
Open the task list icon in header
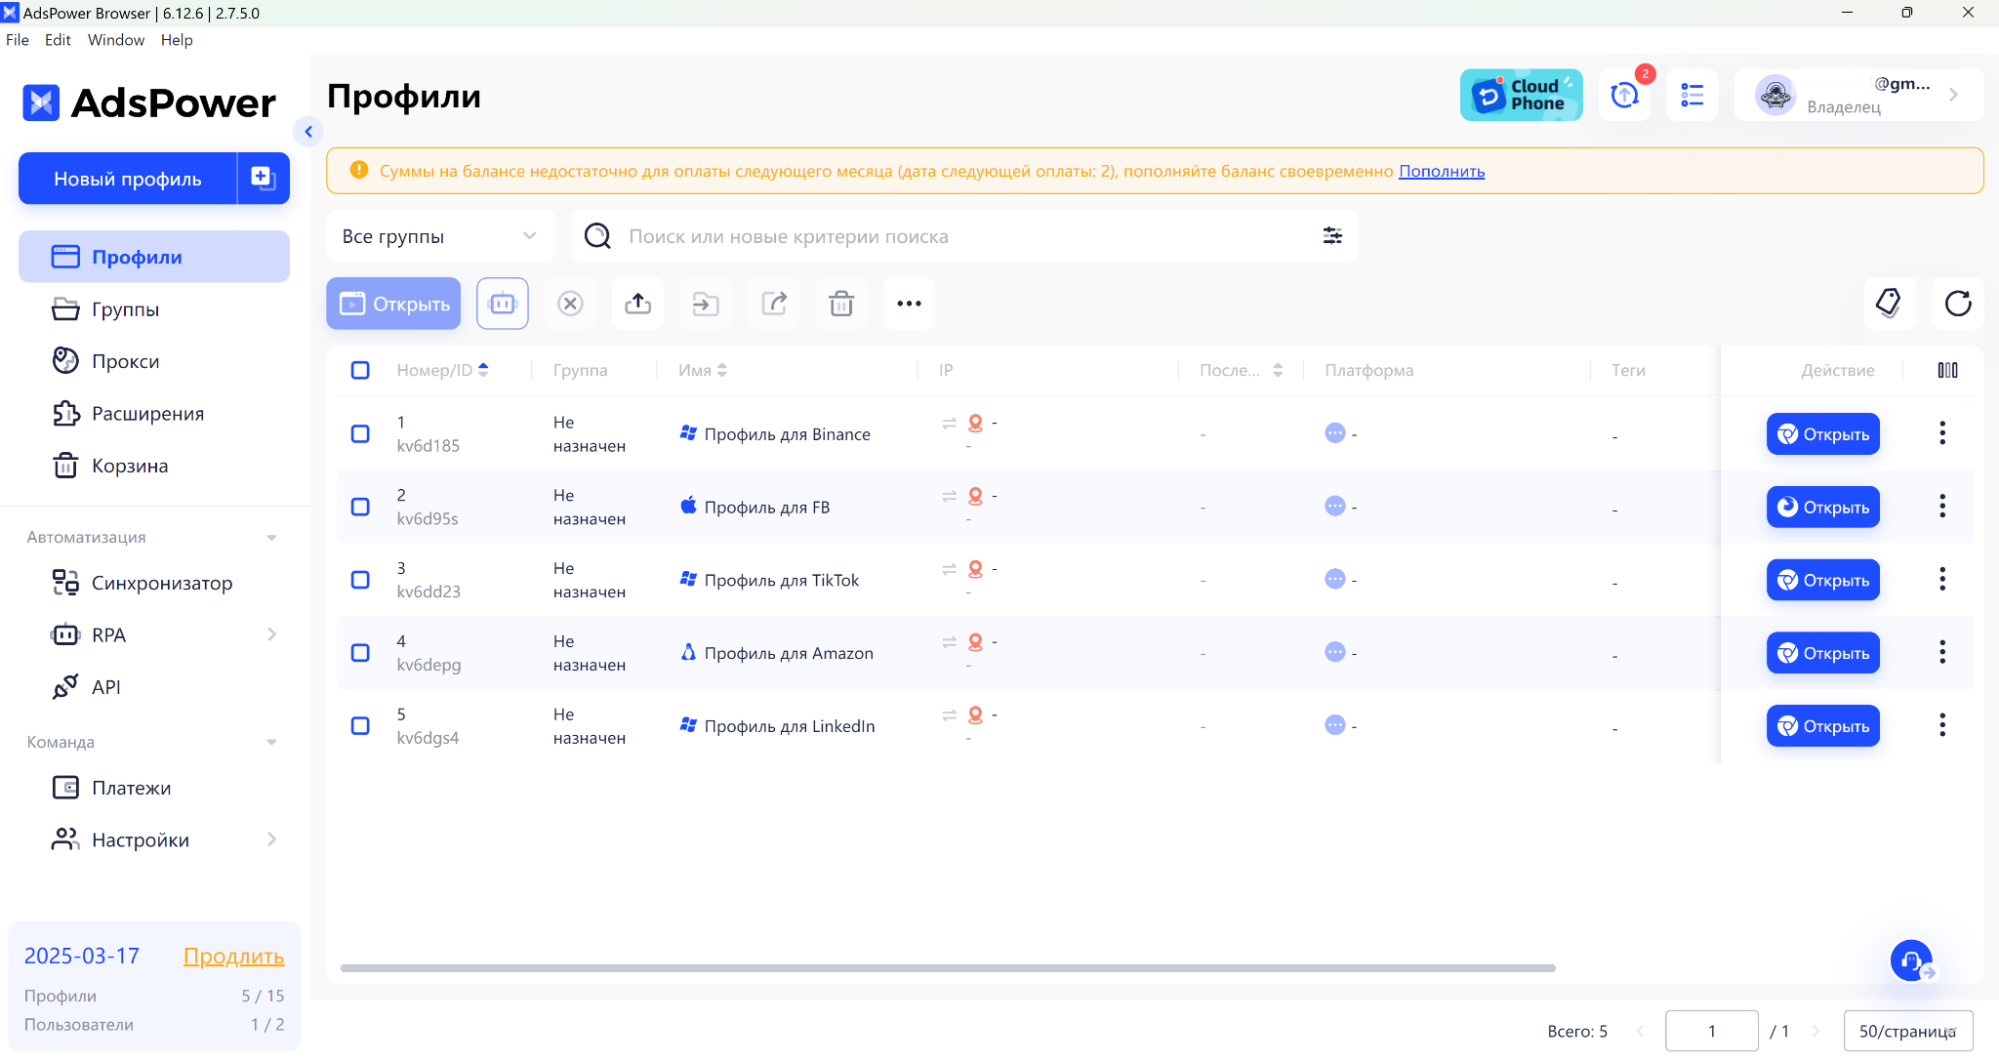point(1692,95)
